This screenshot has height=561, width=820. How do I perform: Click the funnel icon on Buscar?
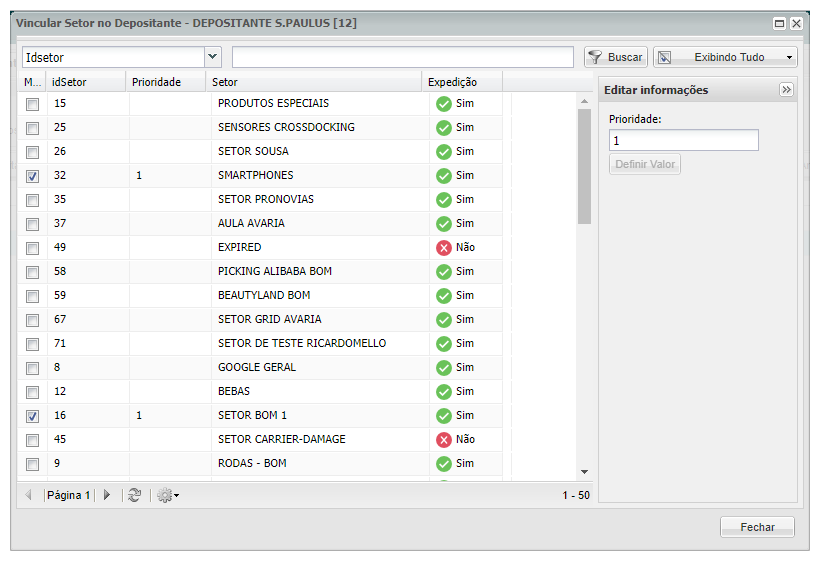pyautogui.click(x=595, y=57)
